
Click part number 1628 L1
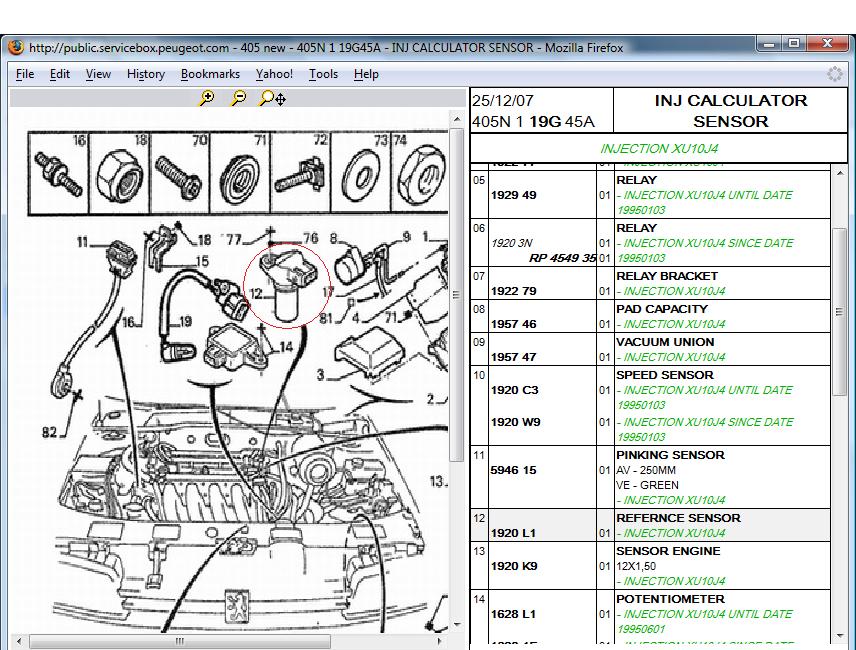tap(513, 614)
